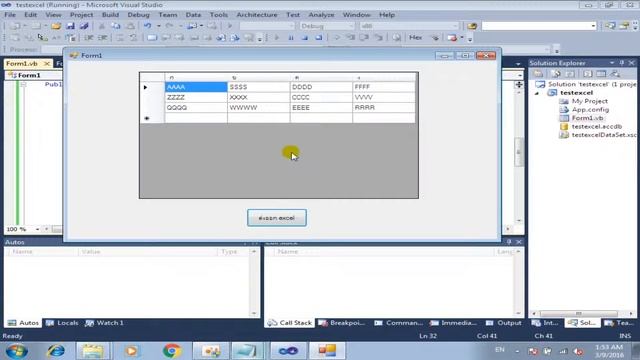Open the Undo history dropdown arrow

tap(158, 26)
